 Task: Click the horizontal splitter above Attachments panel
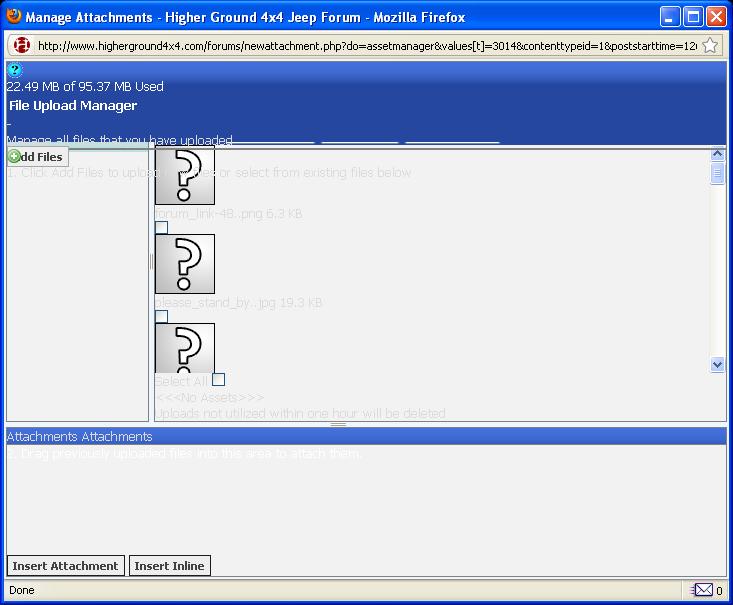338,424
